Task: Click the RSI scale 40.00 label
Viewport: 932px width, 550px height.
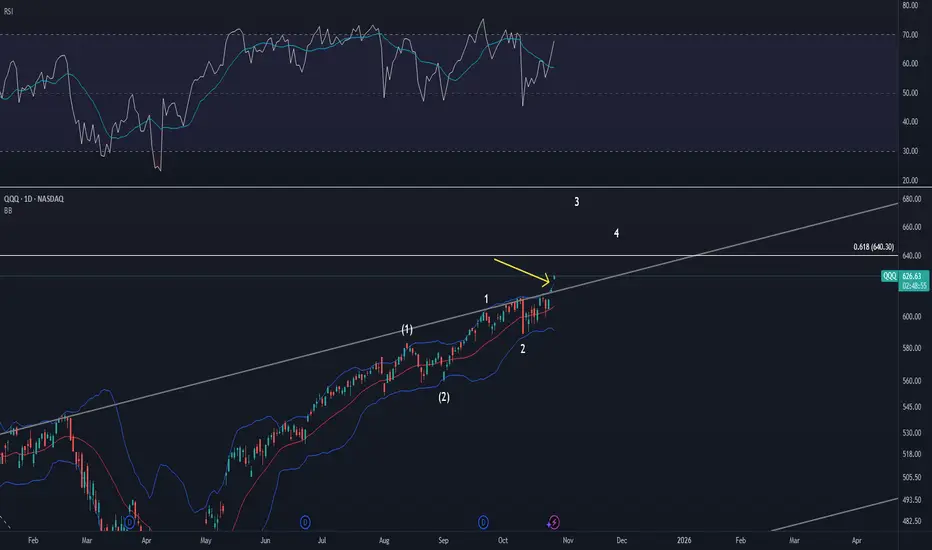Action: [x=910, y=122]
